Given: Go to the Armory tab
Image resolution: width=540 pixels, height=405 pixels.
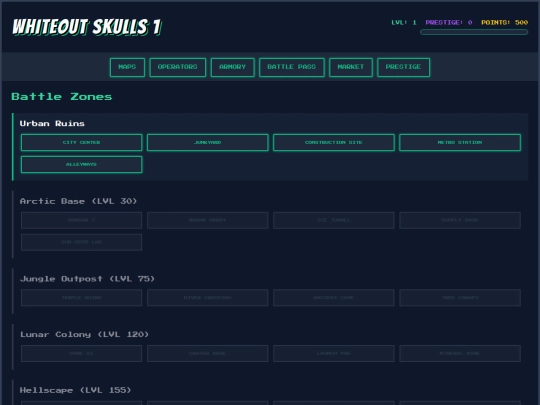Looking at the screenshot, I should tap(232, 67).
